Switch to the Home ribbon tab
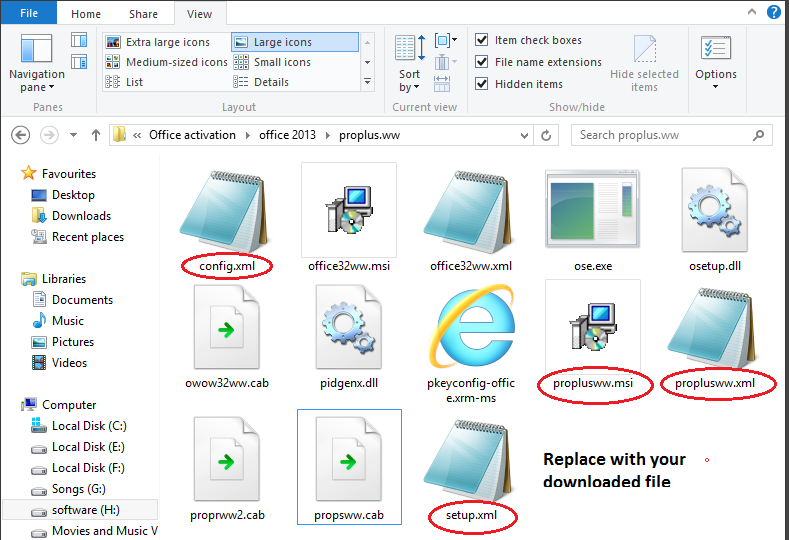This screenshot has width=789, height=540. coord(86,14)
